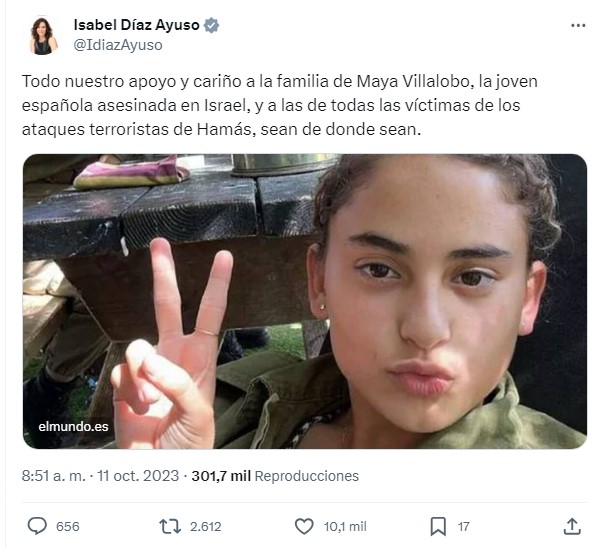The height and width of the screenshot is (549, 602).
Task: Open the @IdiazAyuso handle link
Action: (x=118, y=45)
